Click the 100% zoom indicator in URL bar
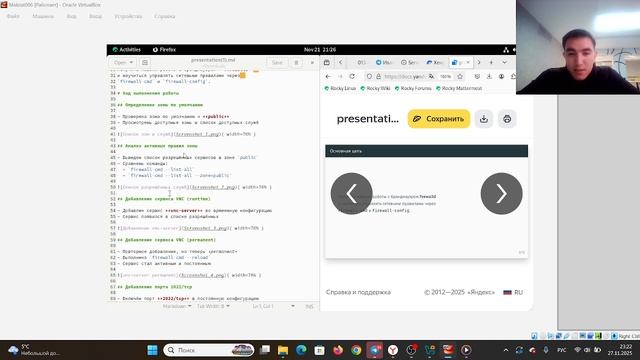640x360 pixels. [x=446, y=76]
